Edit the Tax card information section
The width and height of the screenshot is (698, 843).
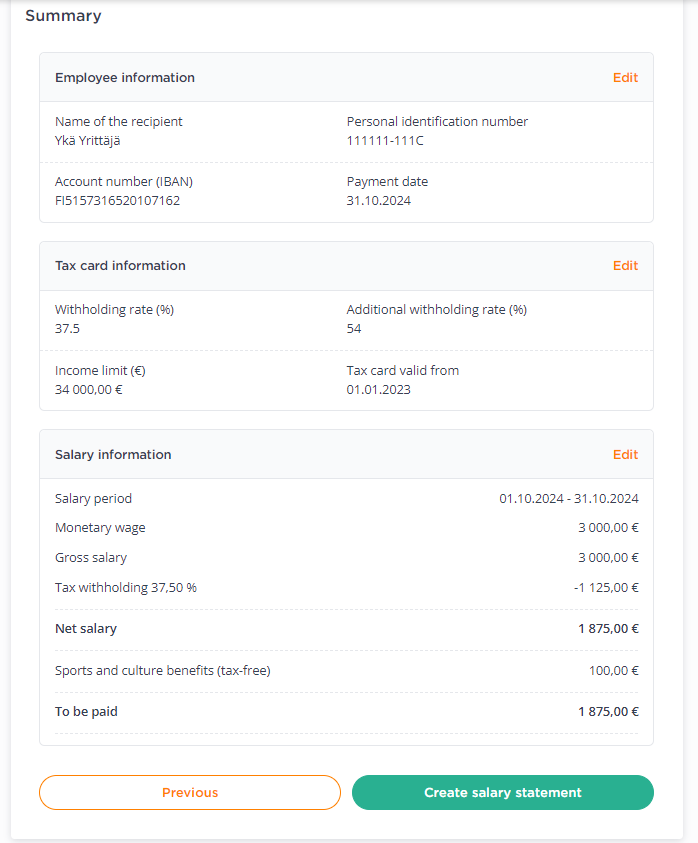625,266
